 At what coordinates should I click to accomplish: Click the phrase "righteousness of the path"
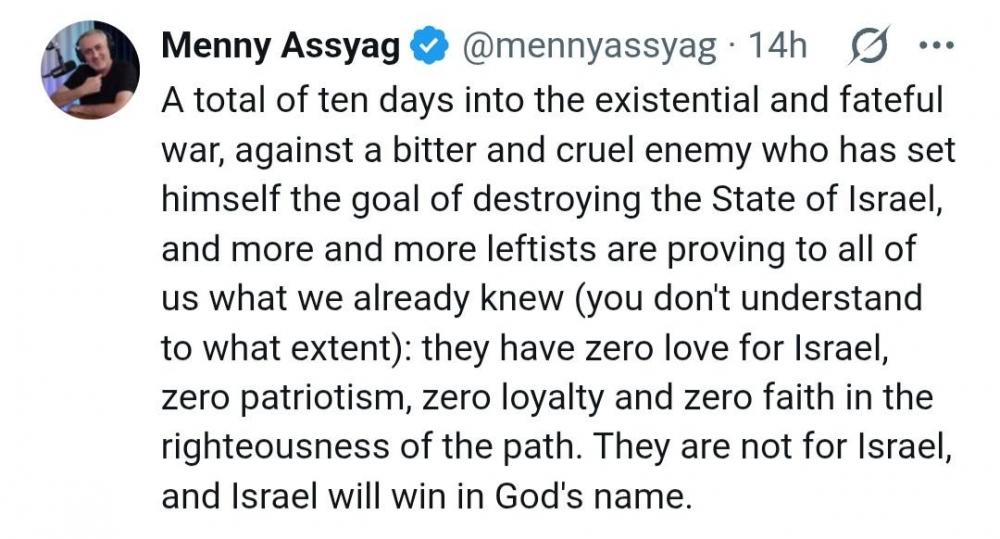click(374, 448)
